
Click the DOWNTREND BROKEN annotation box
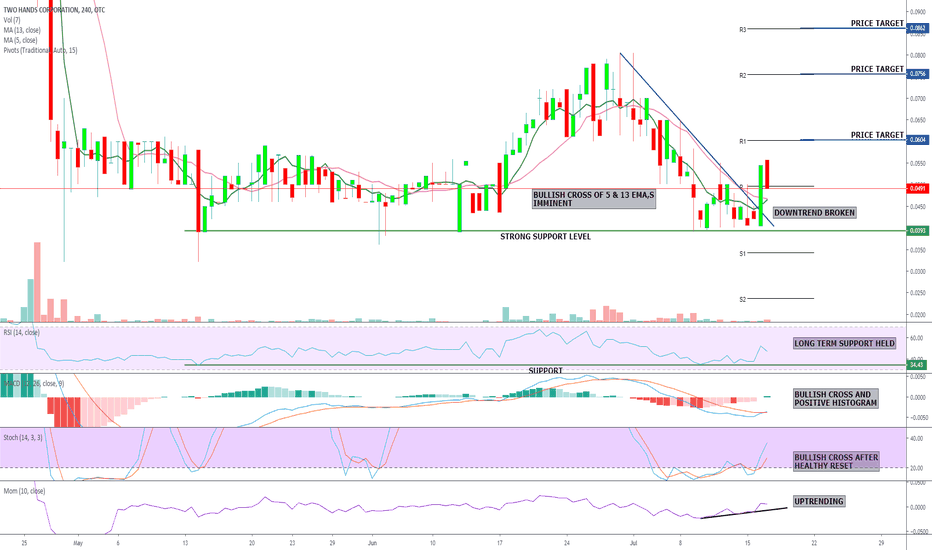pyautogui.click(x=814, y=213)
